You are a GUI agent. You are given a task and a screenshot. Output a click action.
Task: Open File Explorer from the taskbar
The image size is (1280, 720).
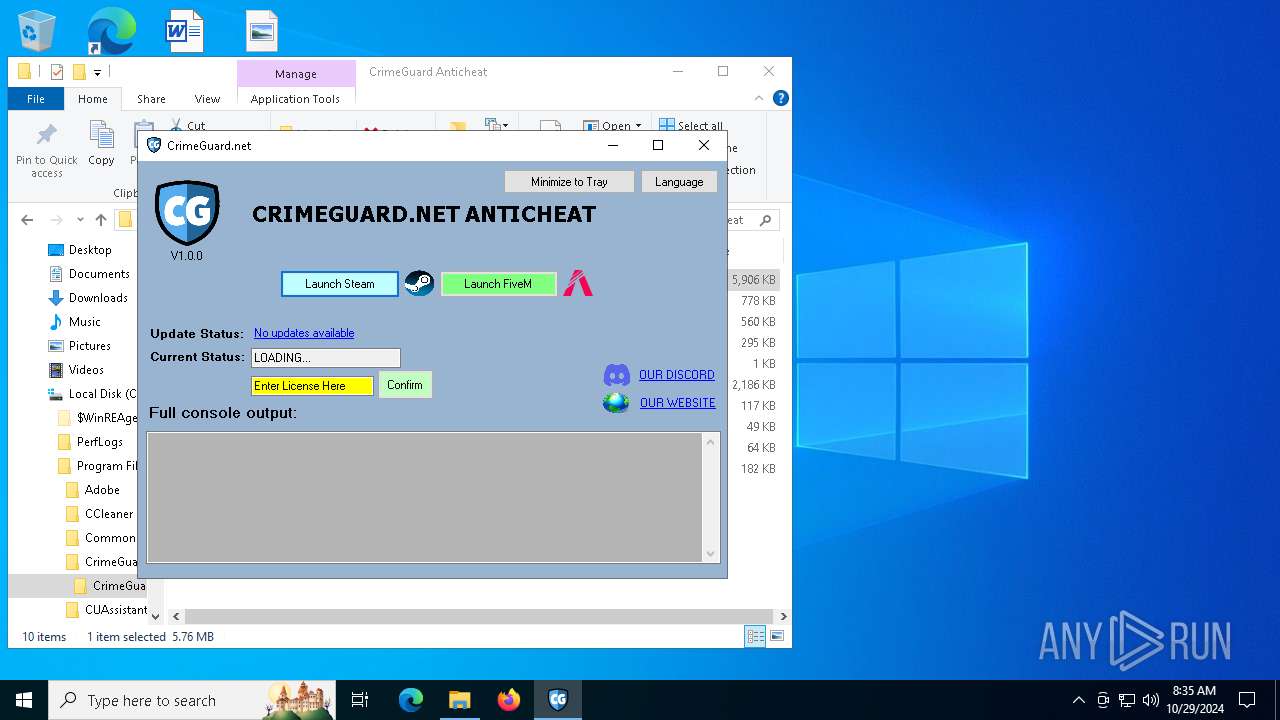tap(459, 700)
